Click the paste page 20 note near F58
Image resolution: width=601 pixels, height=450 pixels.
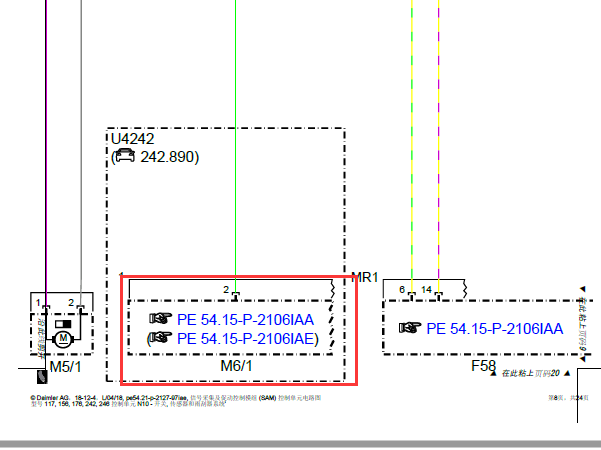pyautogui.click(x=531, y=373)
